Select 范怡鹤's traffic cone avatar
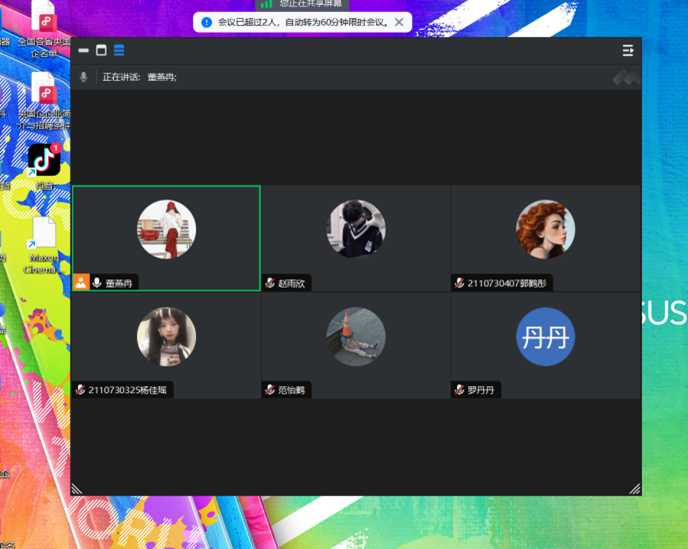Screen dimensions: 688x549 pyautogui.click(x=356, y=337)
